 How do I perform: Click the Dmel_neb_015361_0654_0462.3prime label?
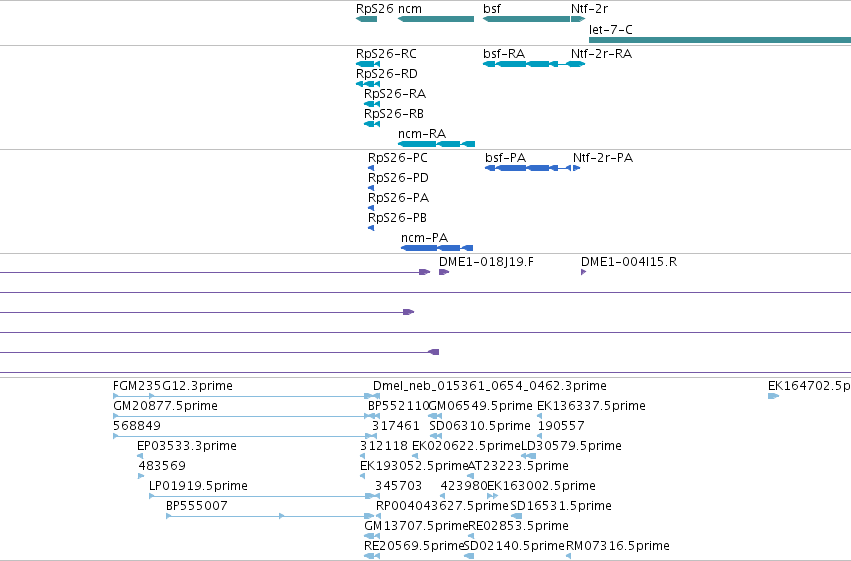click(490, 386)
